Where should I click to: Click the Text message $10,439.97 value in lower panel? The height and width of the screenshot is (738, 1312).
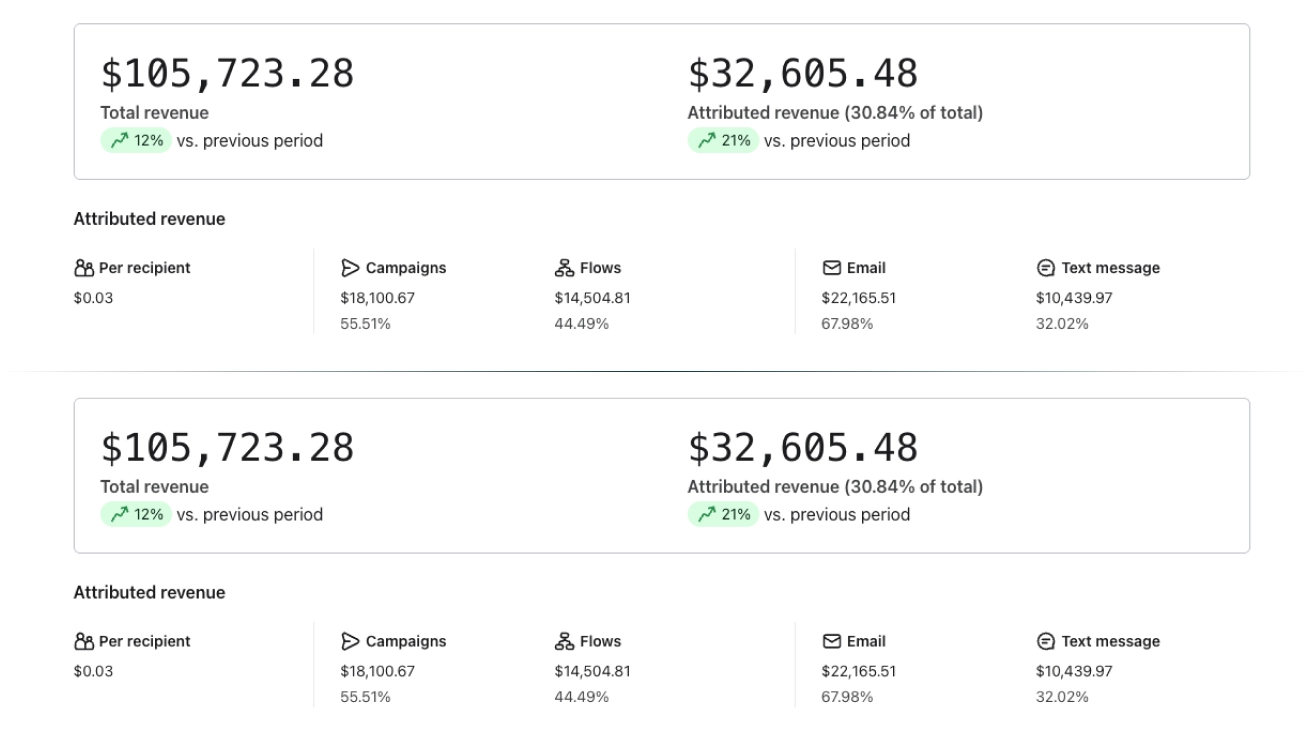coord(1074,672)
